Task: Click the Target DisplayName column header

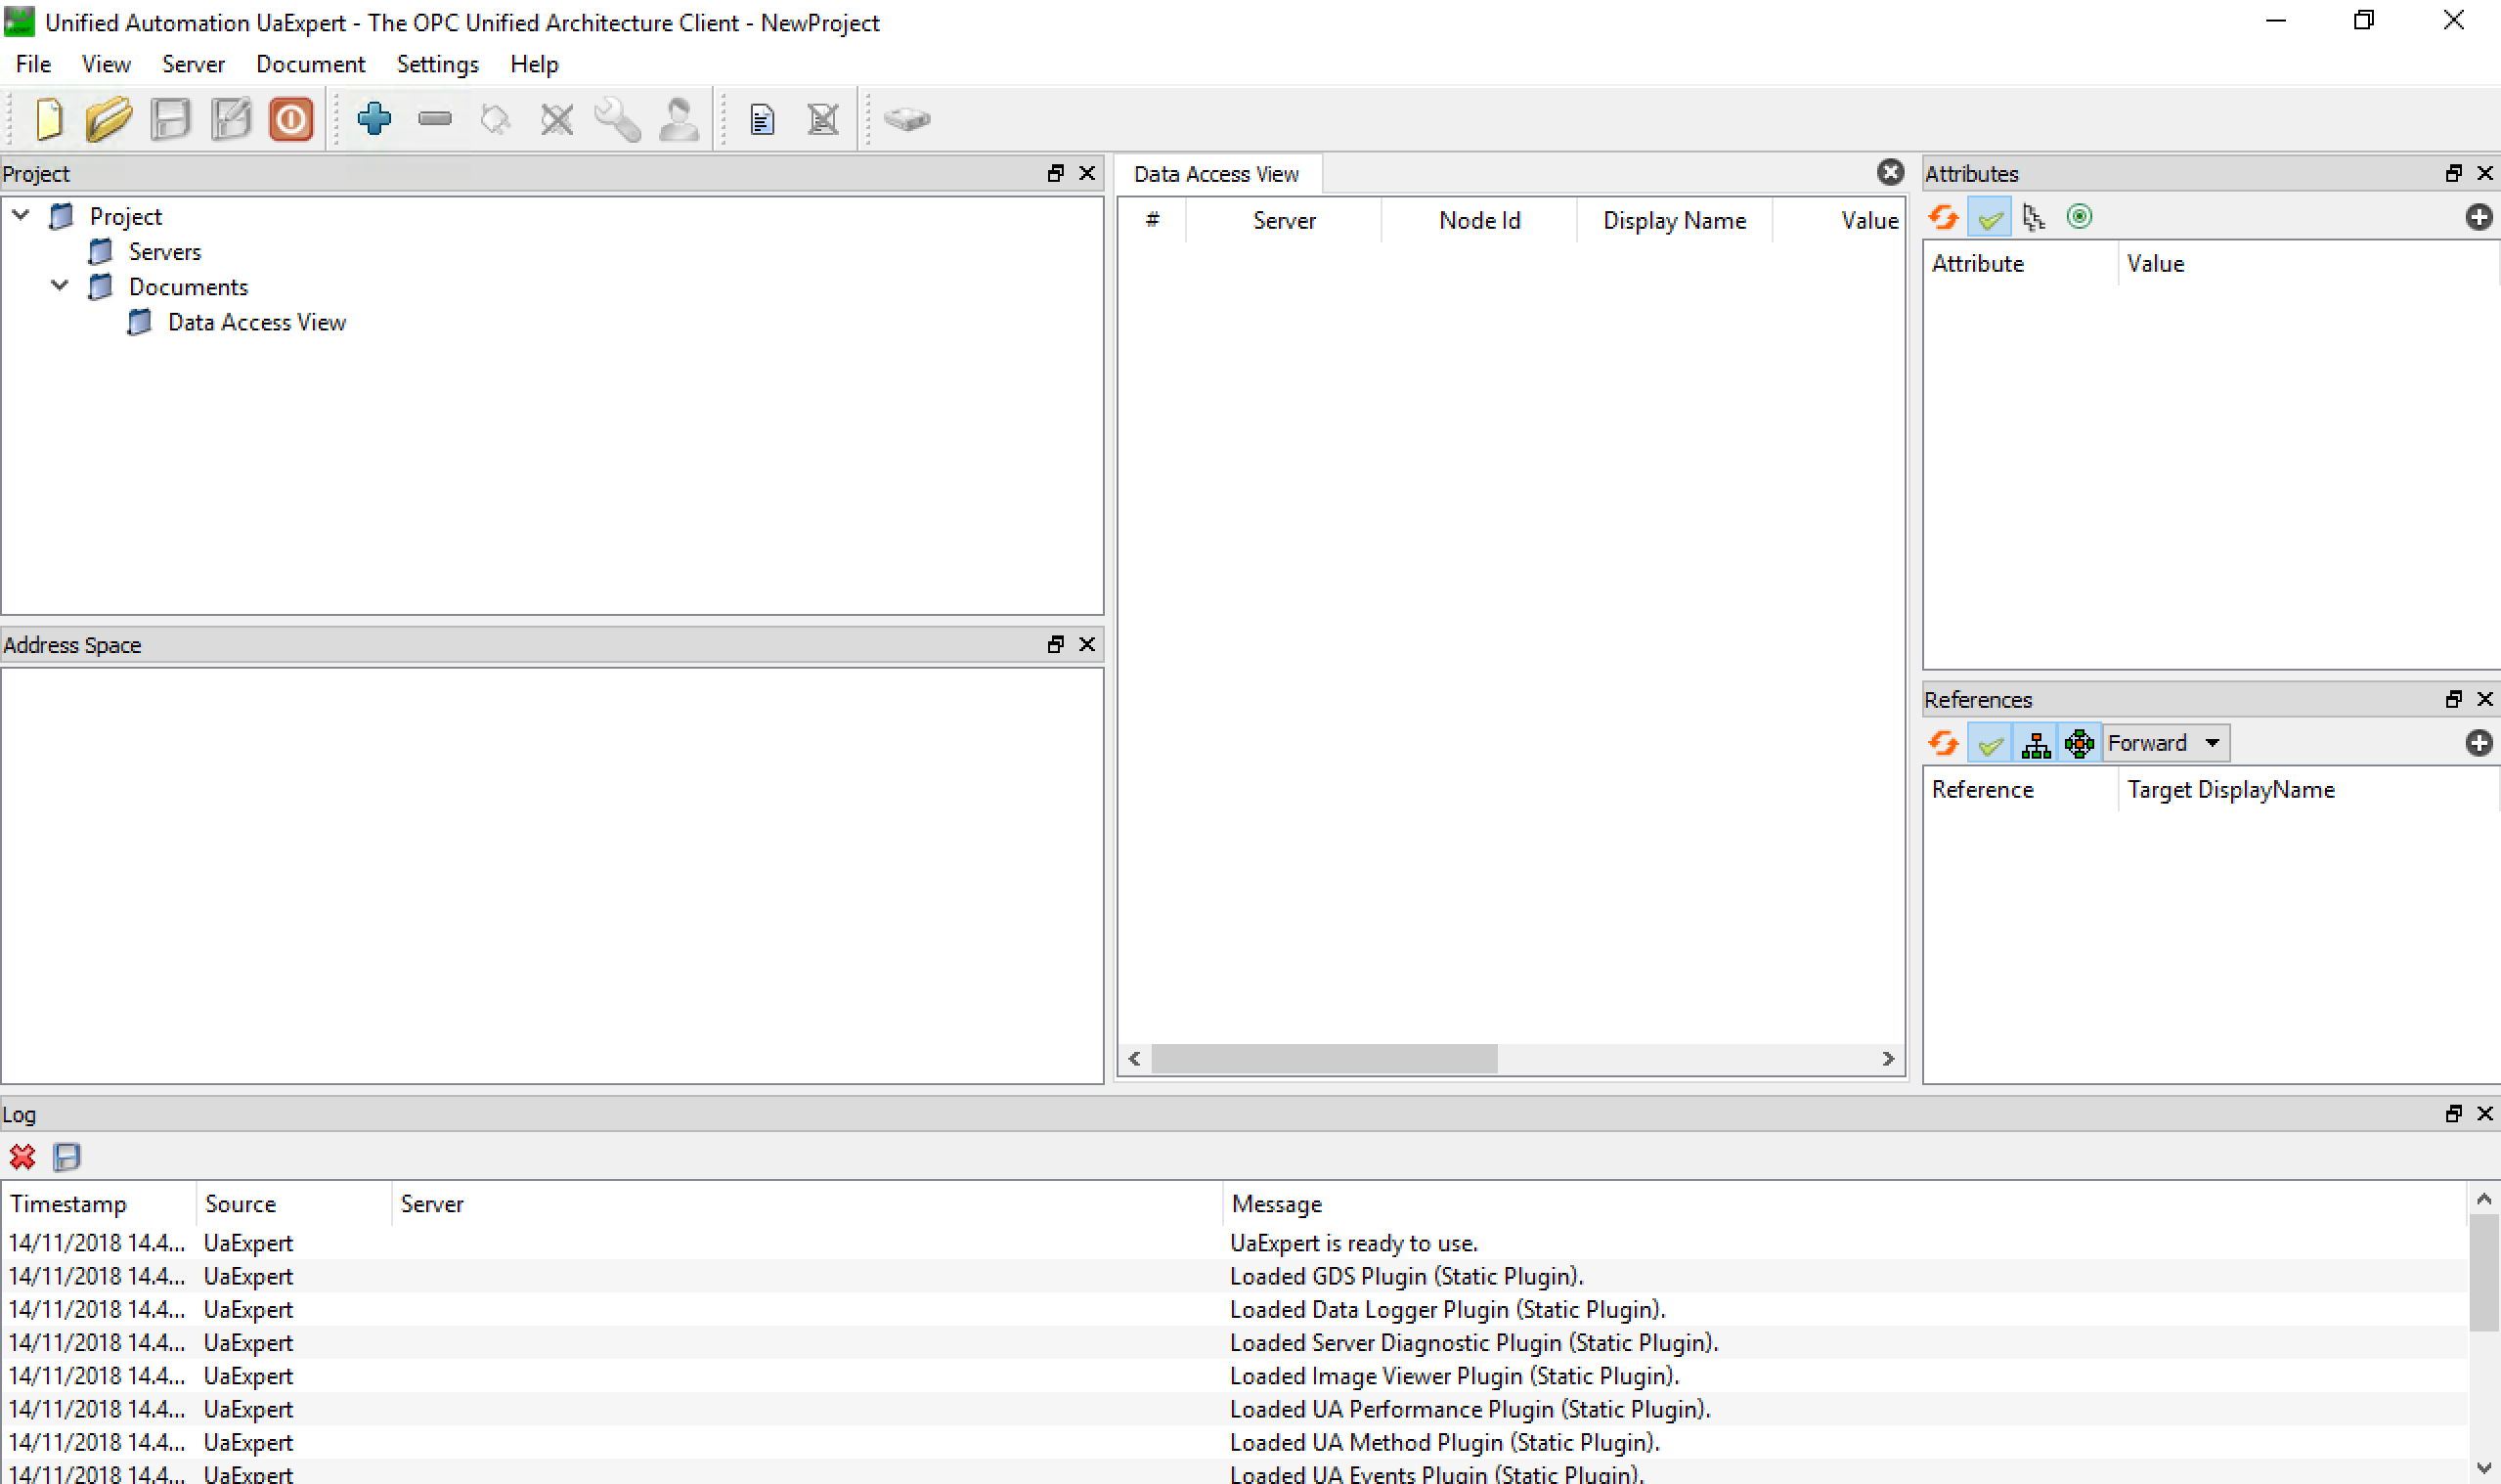Action: click(x=2308, y=790)
